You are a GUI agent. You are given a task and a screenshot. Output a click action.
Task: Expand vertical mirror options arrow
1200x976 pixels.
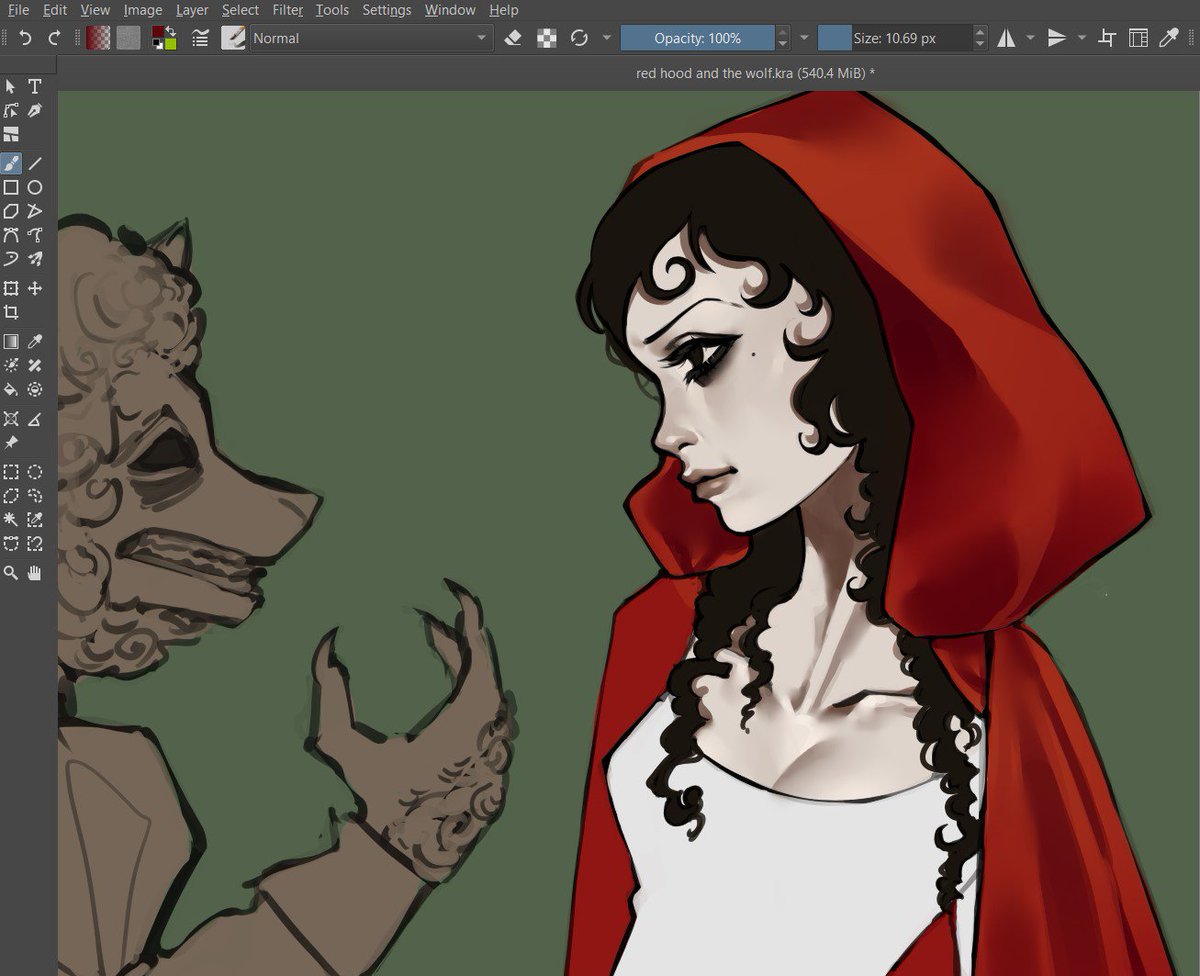pyautogui.click(x=1081, y=38)
